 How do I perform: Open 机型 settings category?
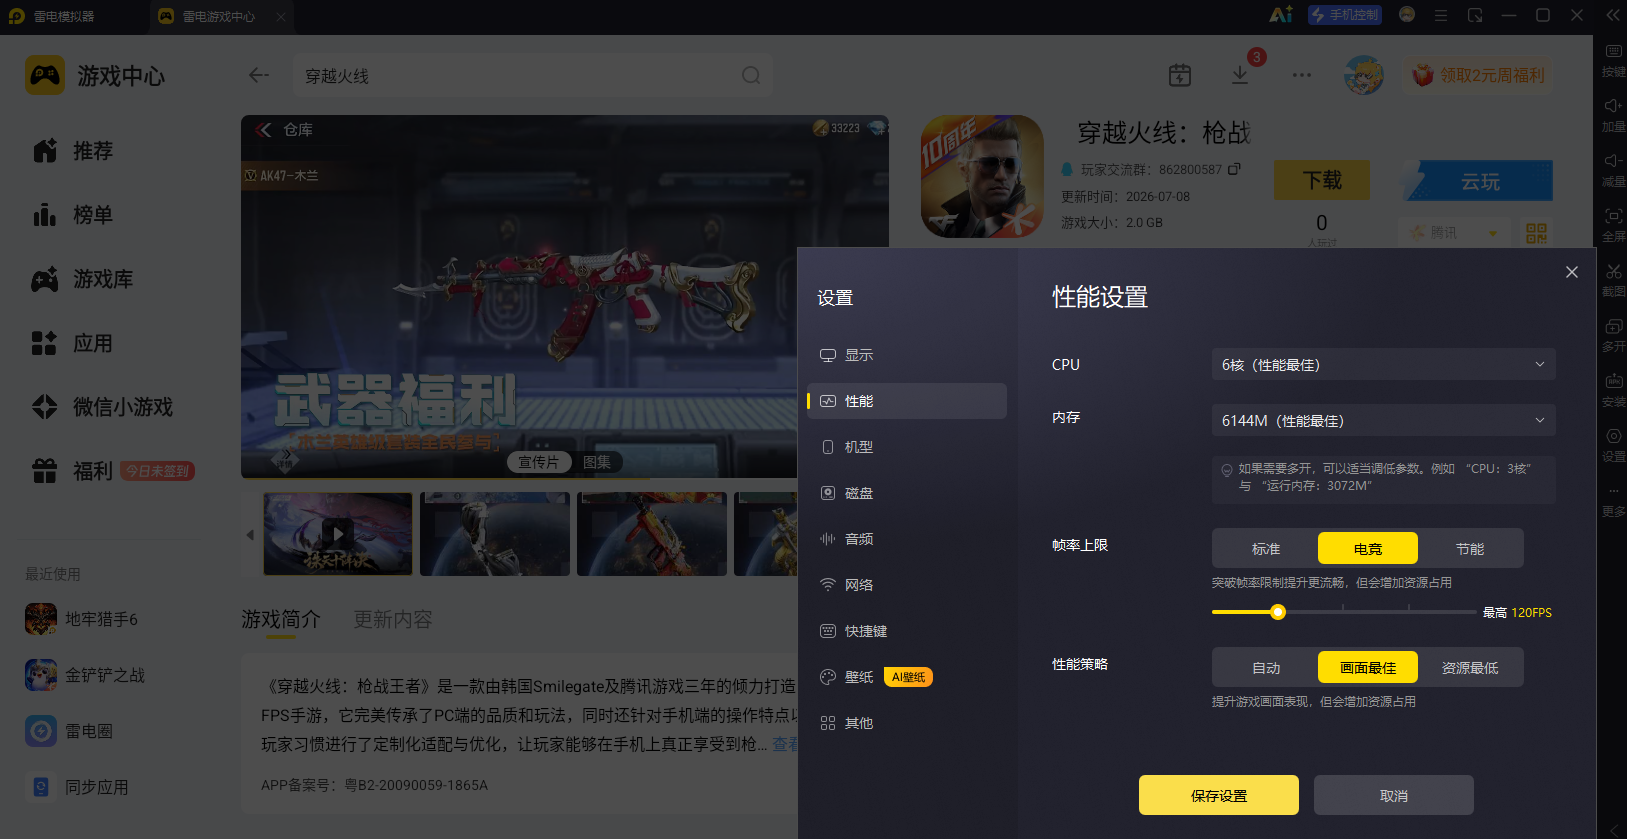[907, 447]
